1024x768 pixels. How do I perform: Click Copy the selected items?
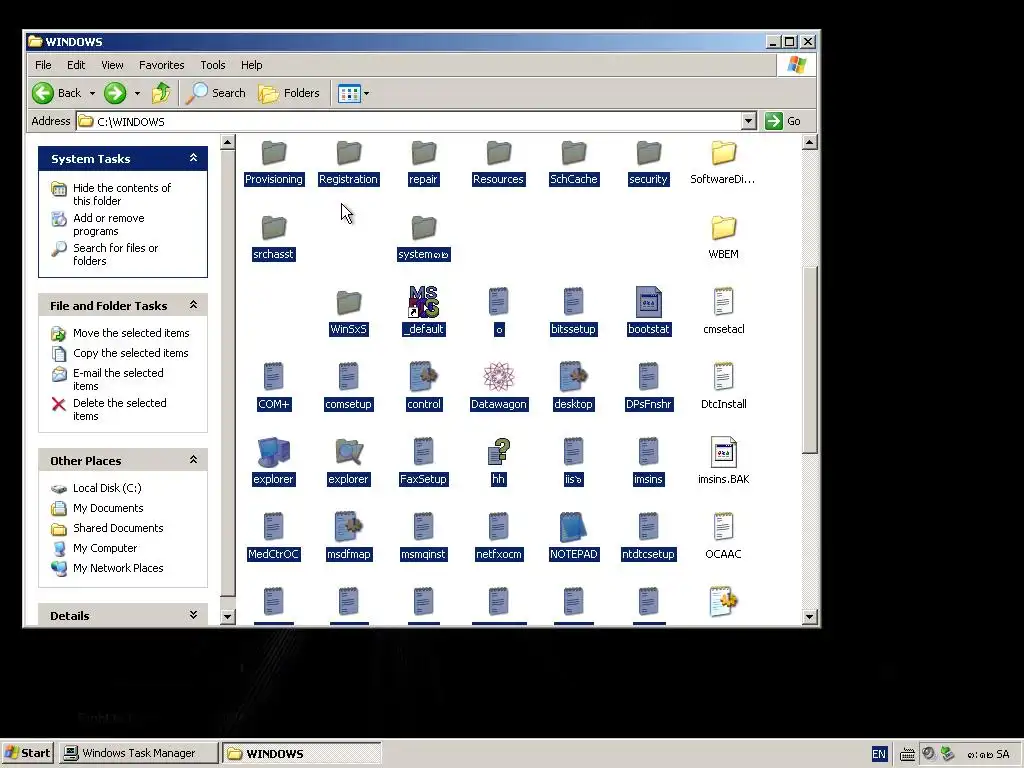(130, 353)
